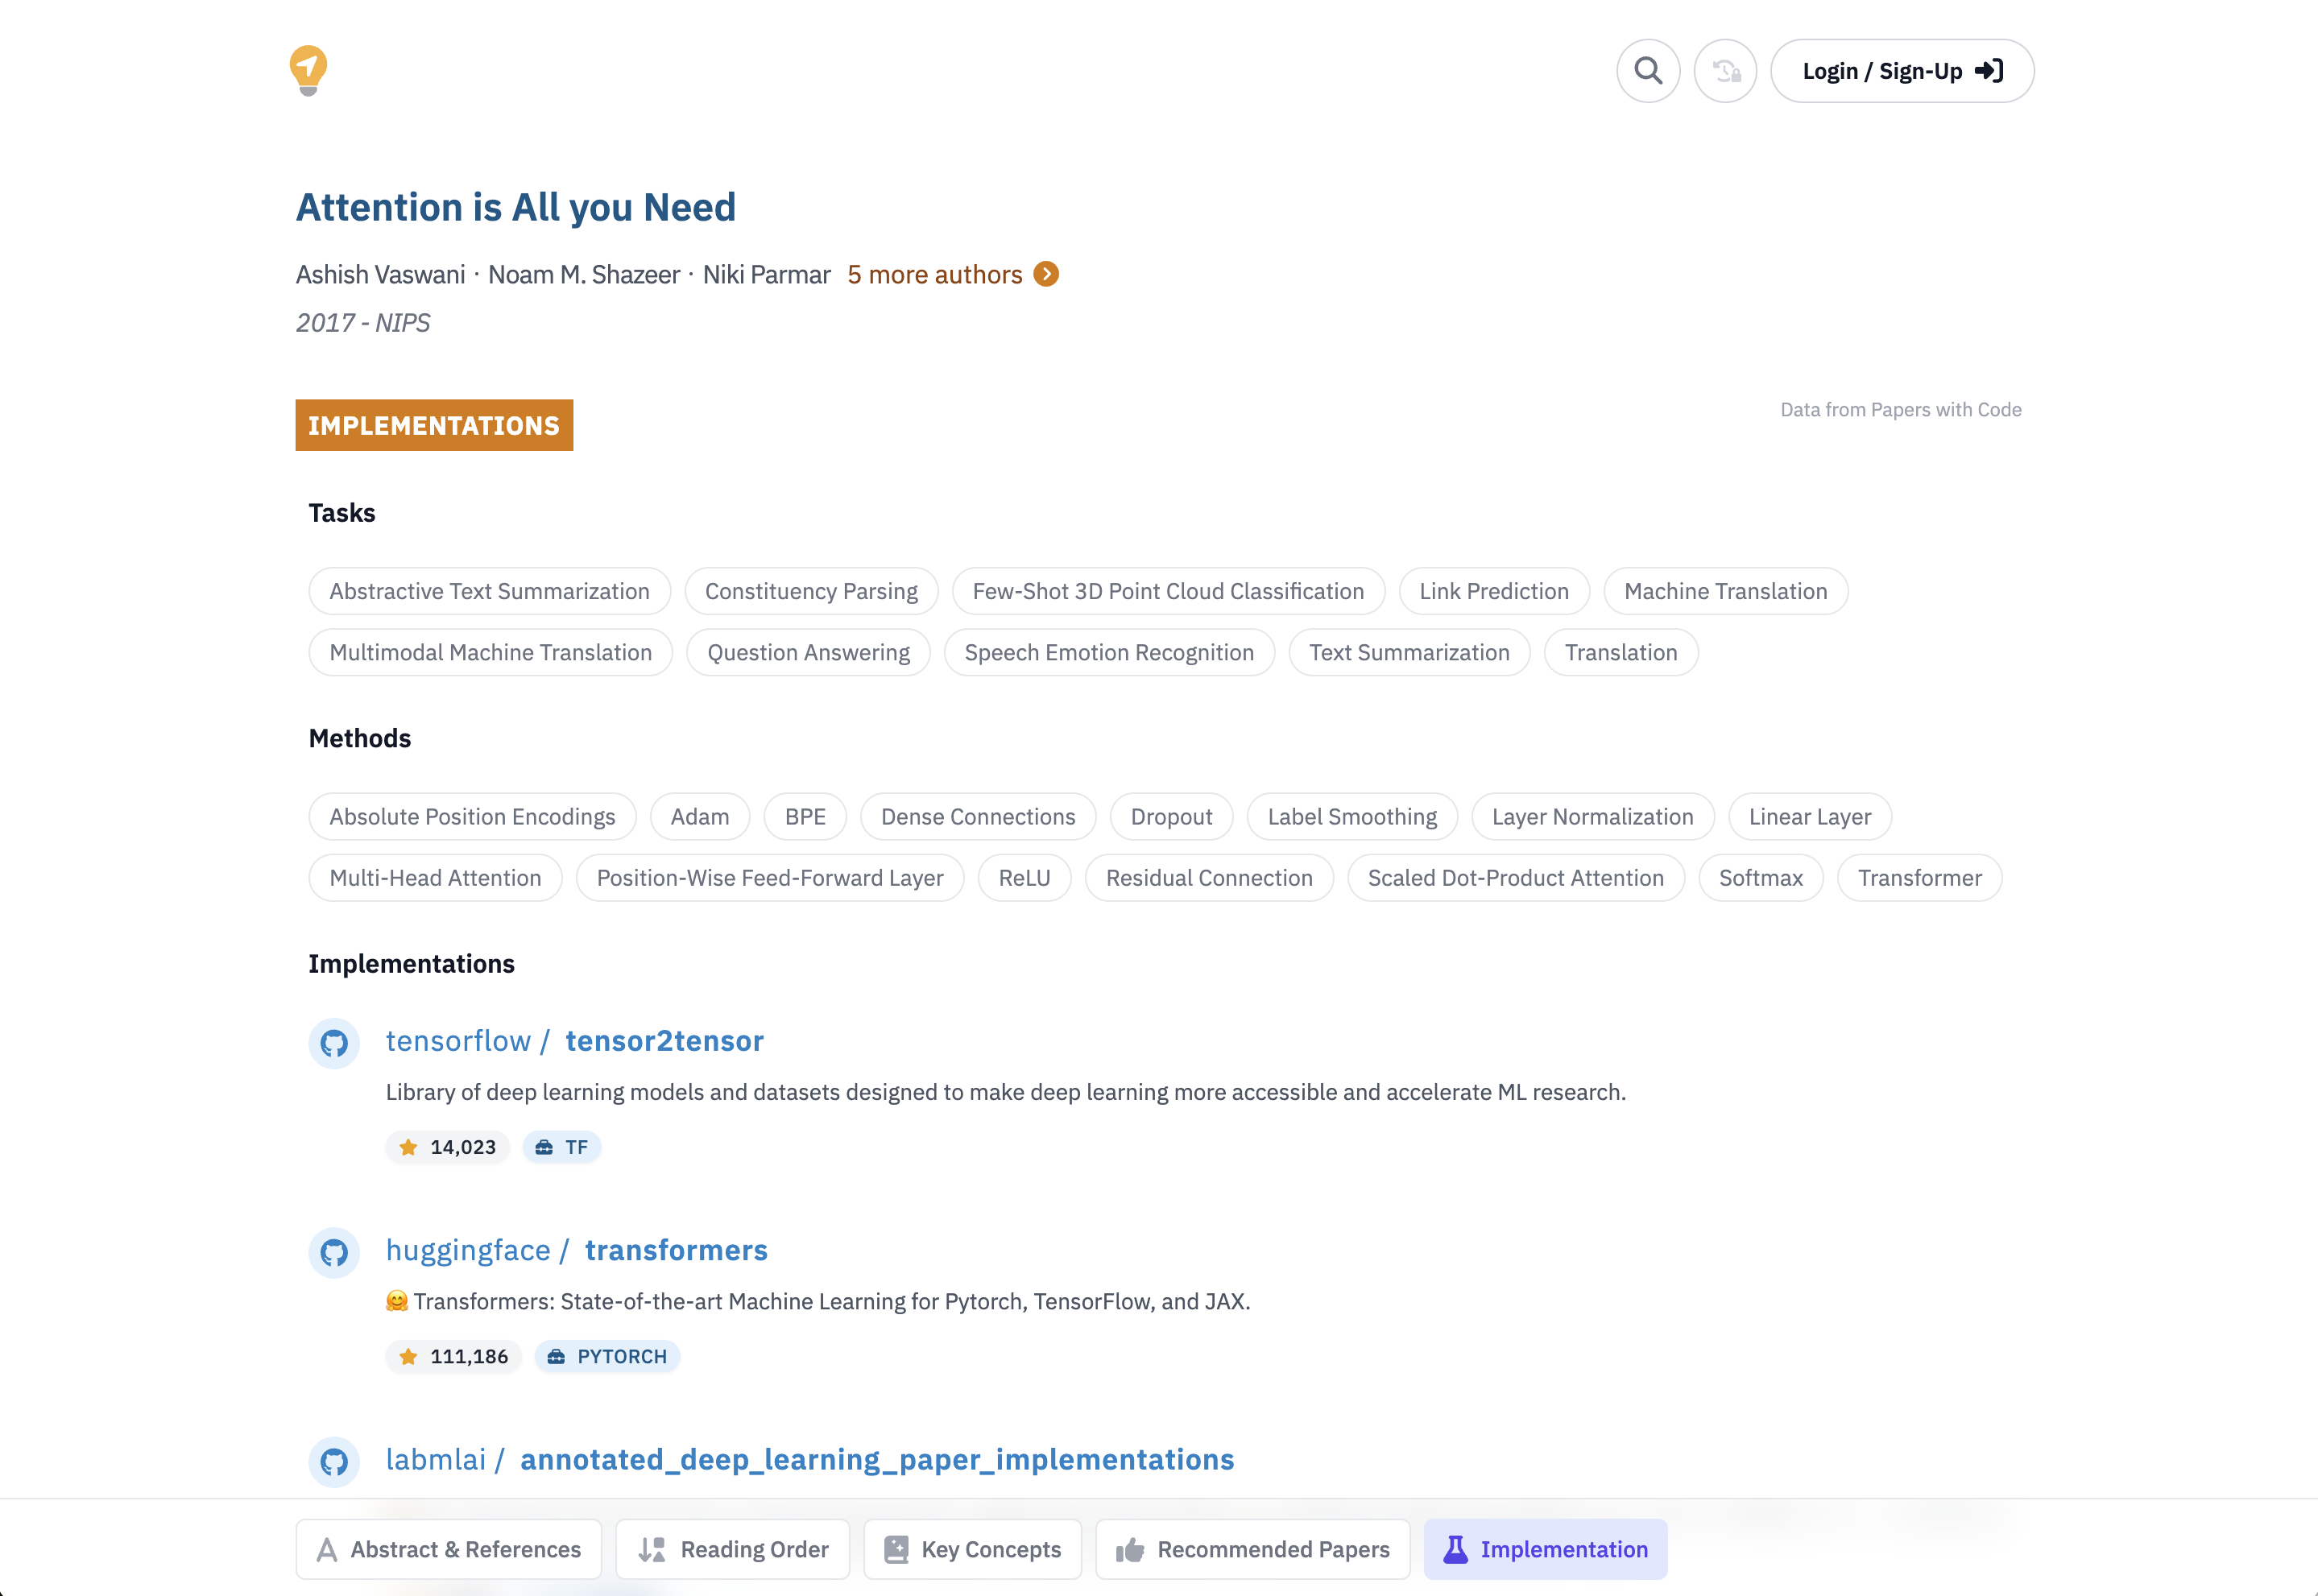Select Question Answering task tag
This screenshot has height=1596, width=2318.
tap(808, 652)
